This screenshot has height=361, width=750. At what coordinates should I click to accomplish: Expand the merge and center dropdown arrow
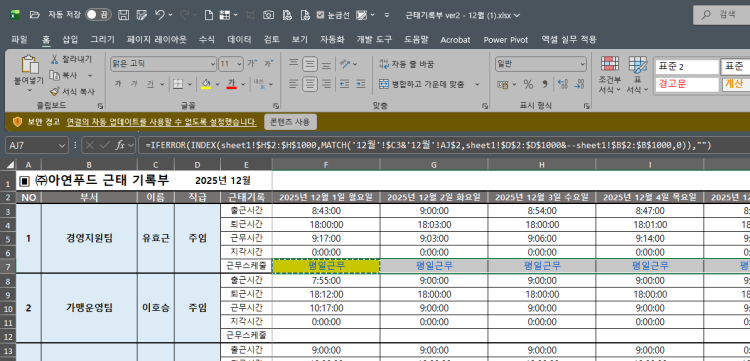coord(477,85)
